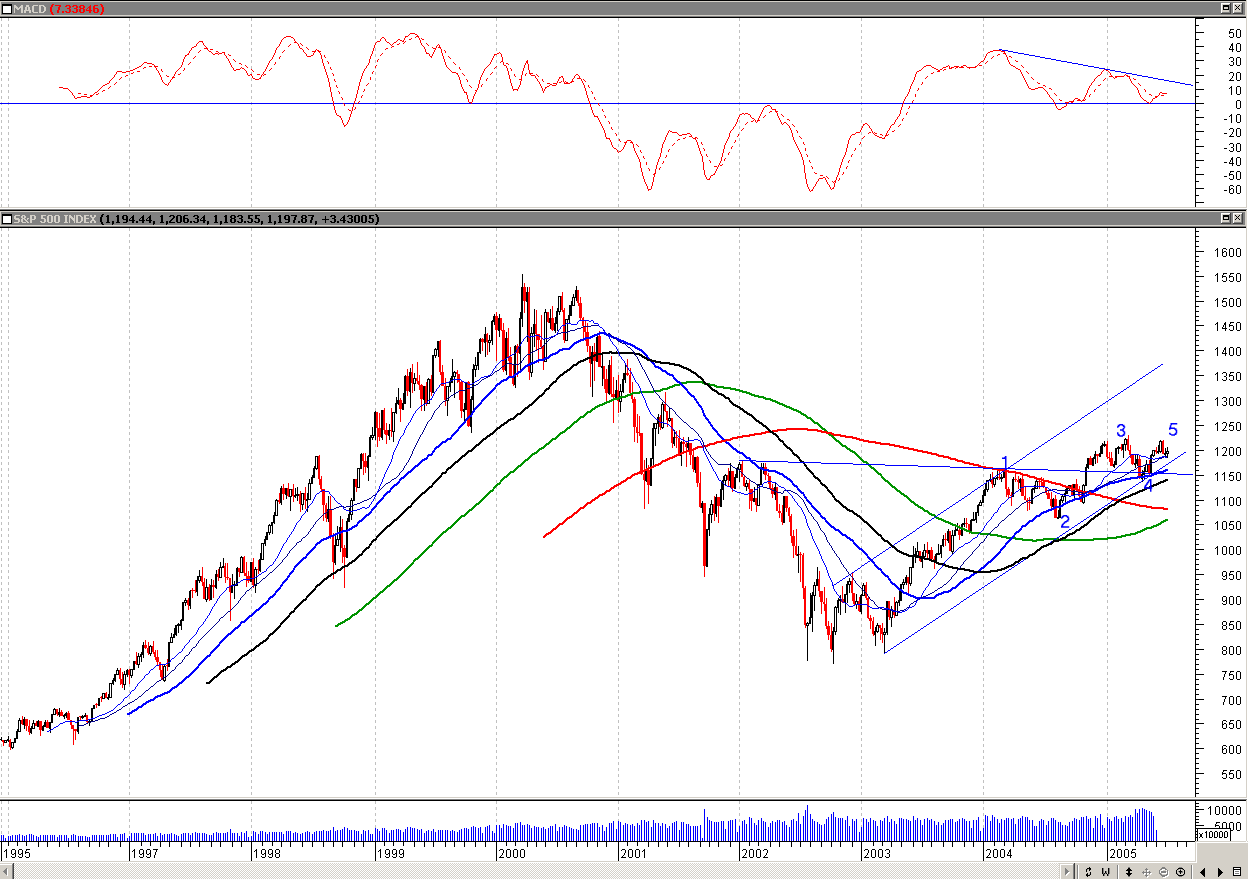Activate the chart pan crosshair tool
The height and width of the screenshot is (879, 1248).
pyautogui.click(x=1147, y=872)
